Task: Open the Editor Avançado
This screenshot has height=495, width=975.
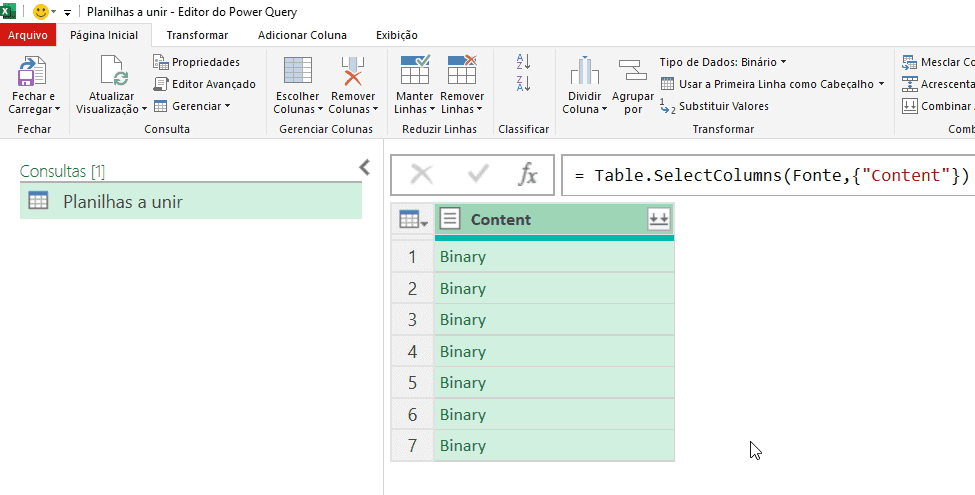Action: pyautogui.click(x=205, y=84)
